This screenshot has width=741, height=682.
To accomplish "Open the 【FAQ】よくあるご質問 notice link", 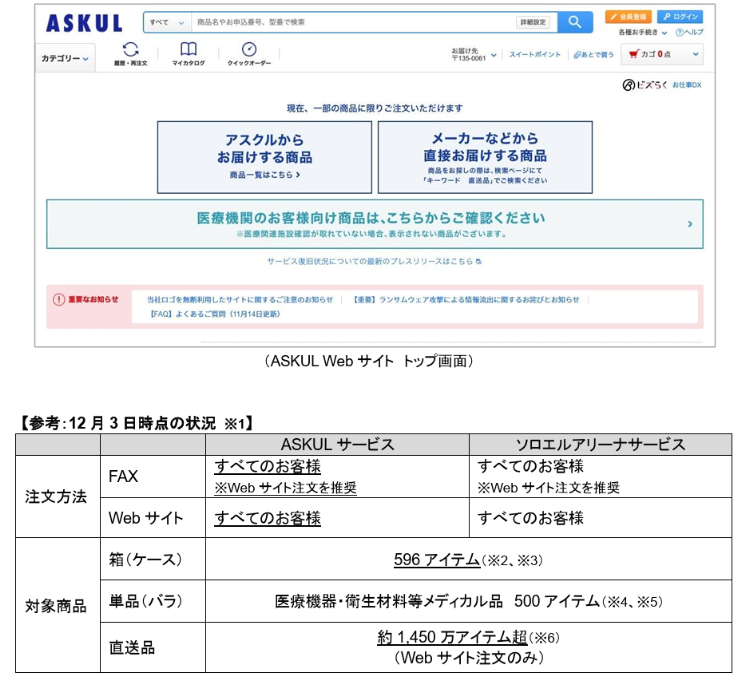I will point(214,313).
